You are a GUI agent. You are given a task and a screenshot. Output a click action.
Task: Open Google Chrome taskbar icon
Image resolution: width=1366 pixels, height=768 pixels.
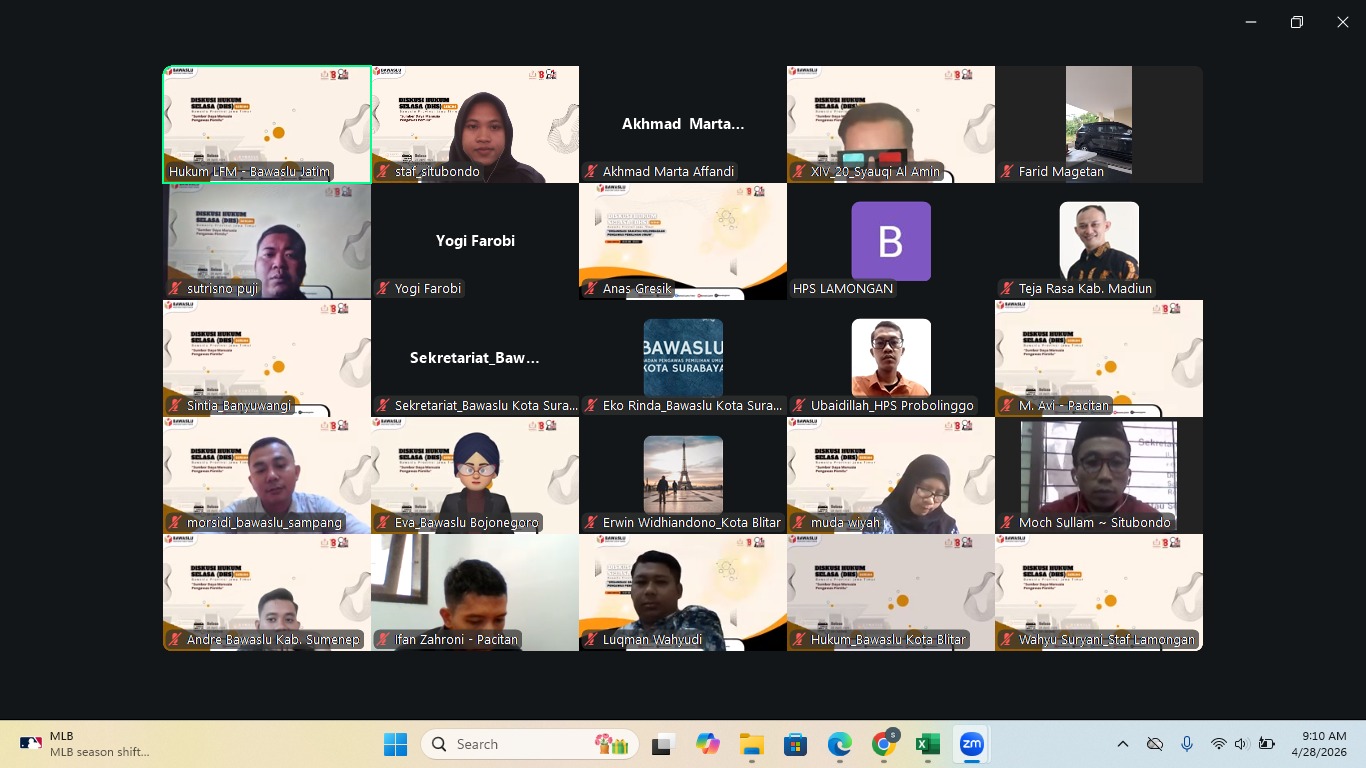(x=883, y=744)
